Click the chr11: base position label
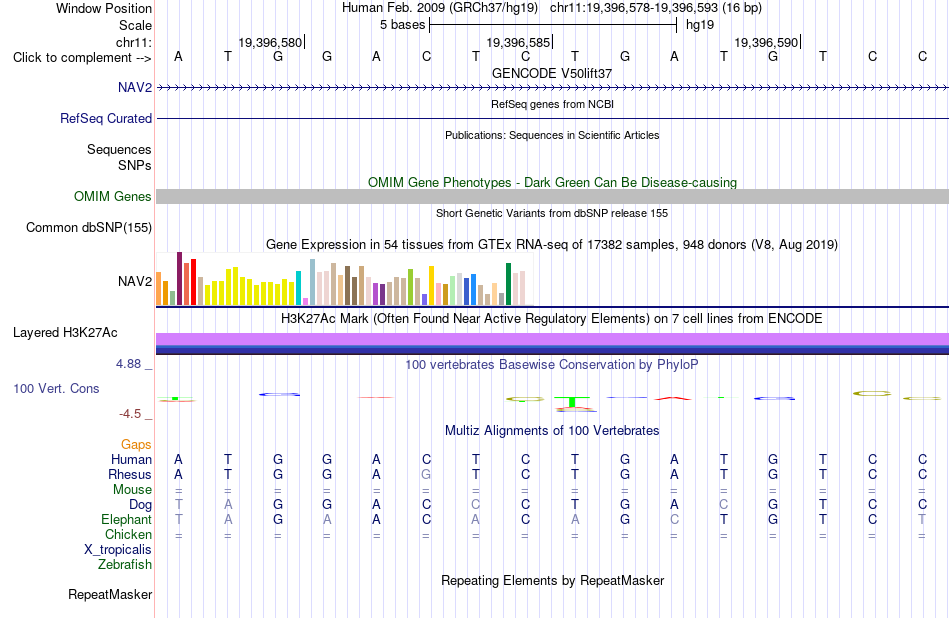Viewport: 950px width, 618px height. tap(133, 42)
